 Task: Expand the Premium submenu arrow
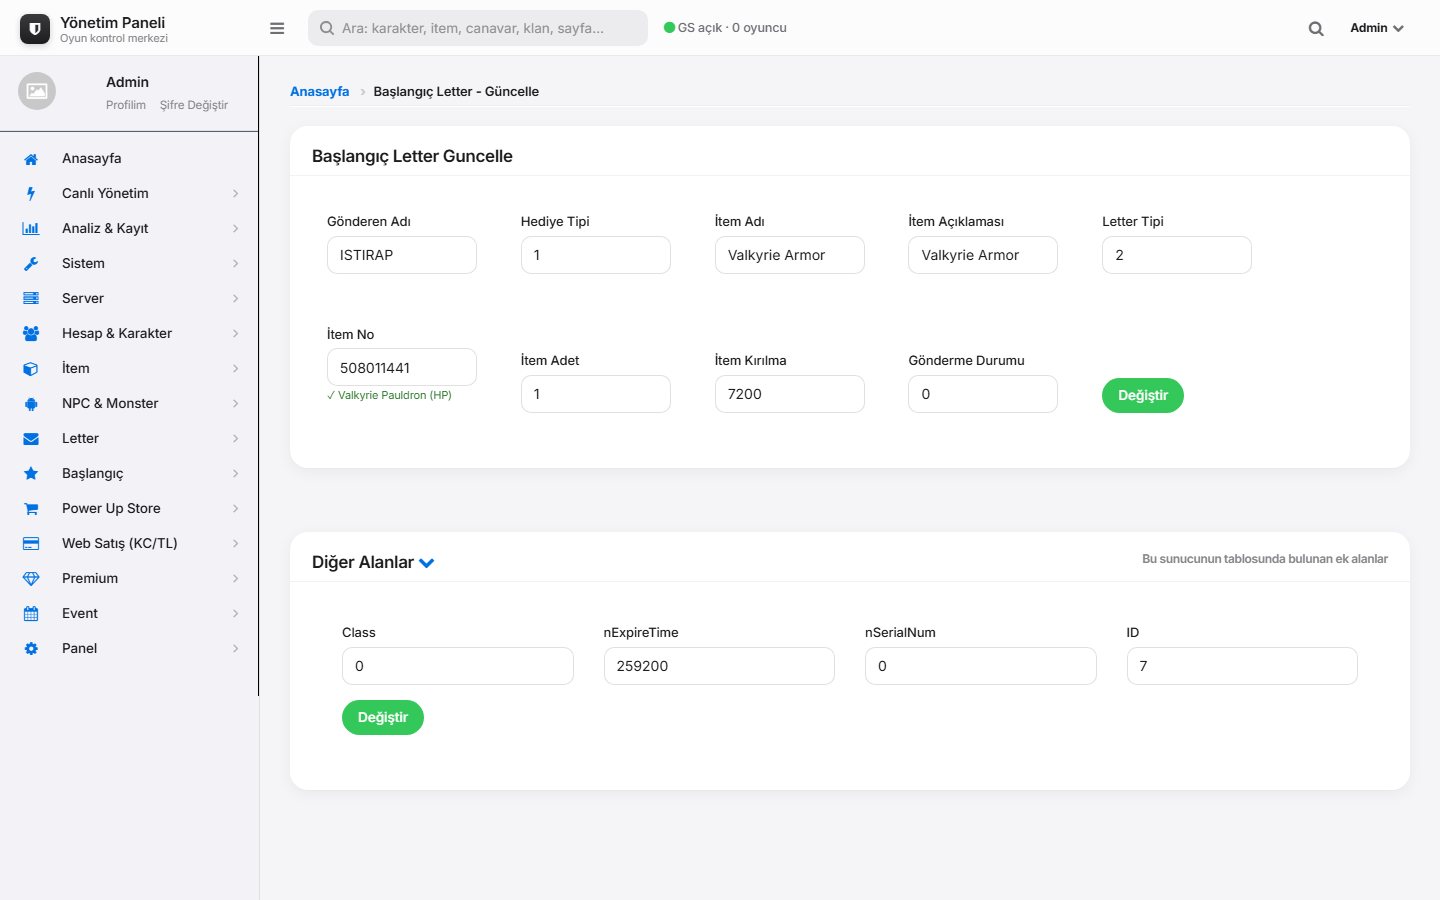click(x=236, y=579)
